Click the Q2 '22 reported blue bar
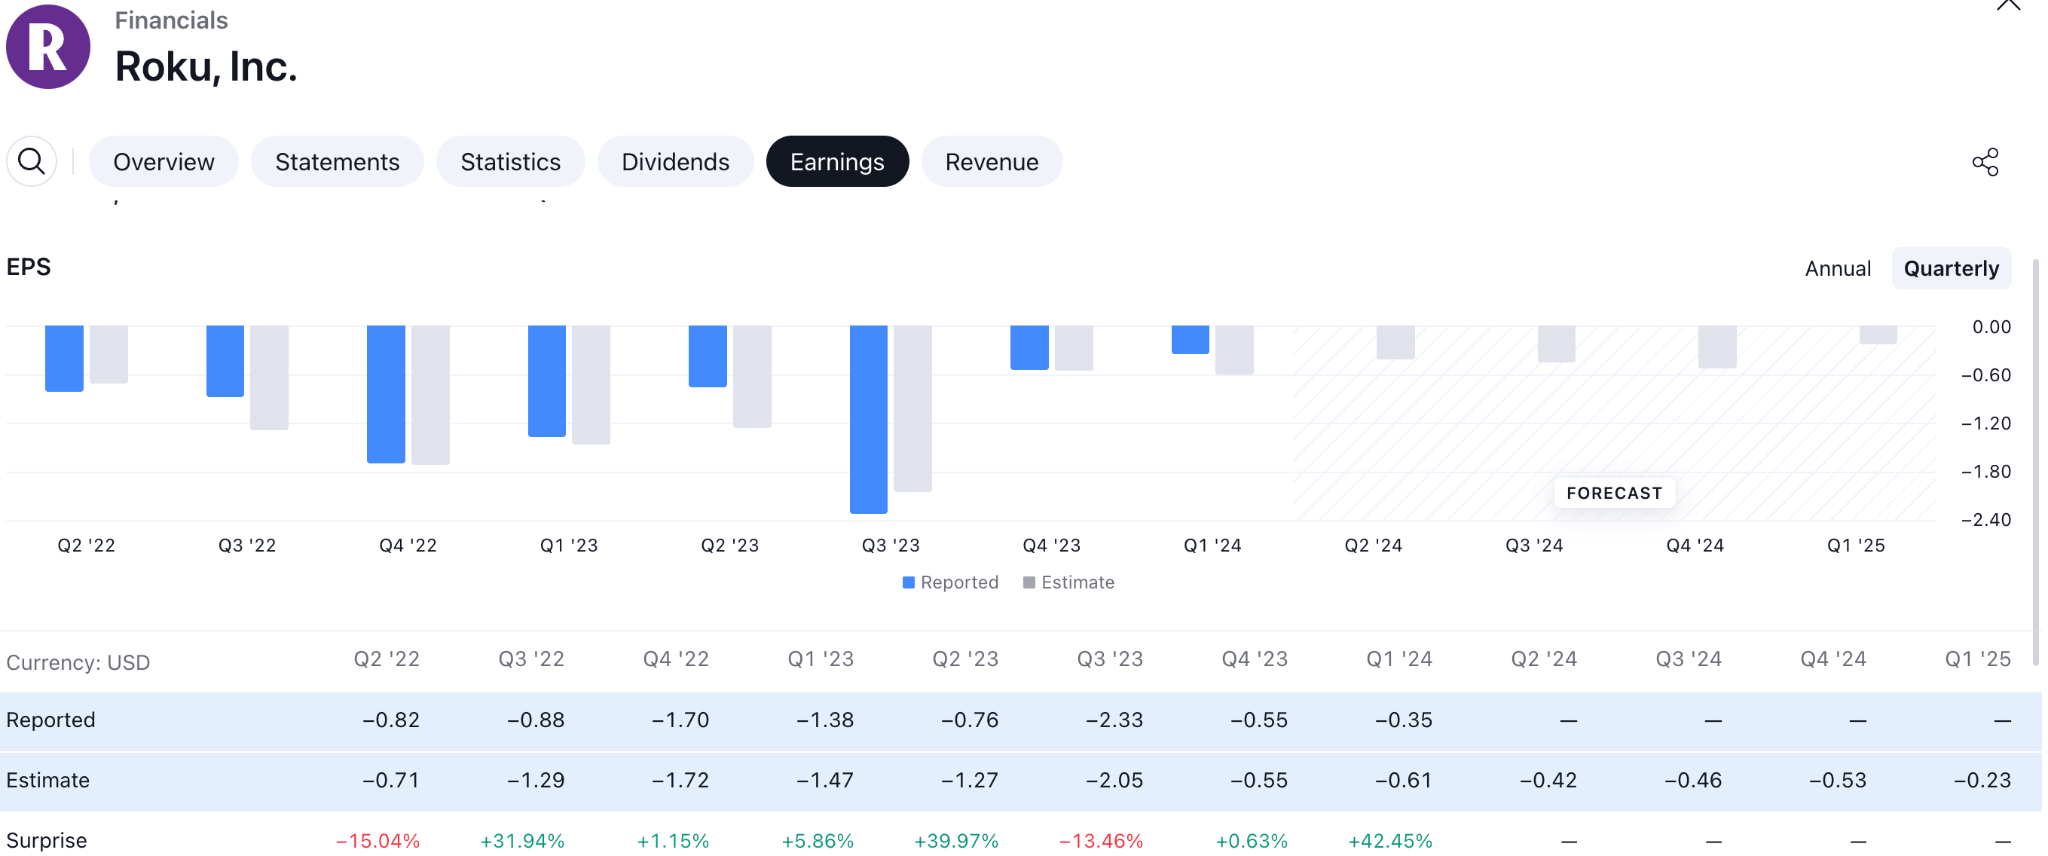The image size is (2048, 856). pyautogui.click(x=64, y=358)
